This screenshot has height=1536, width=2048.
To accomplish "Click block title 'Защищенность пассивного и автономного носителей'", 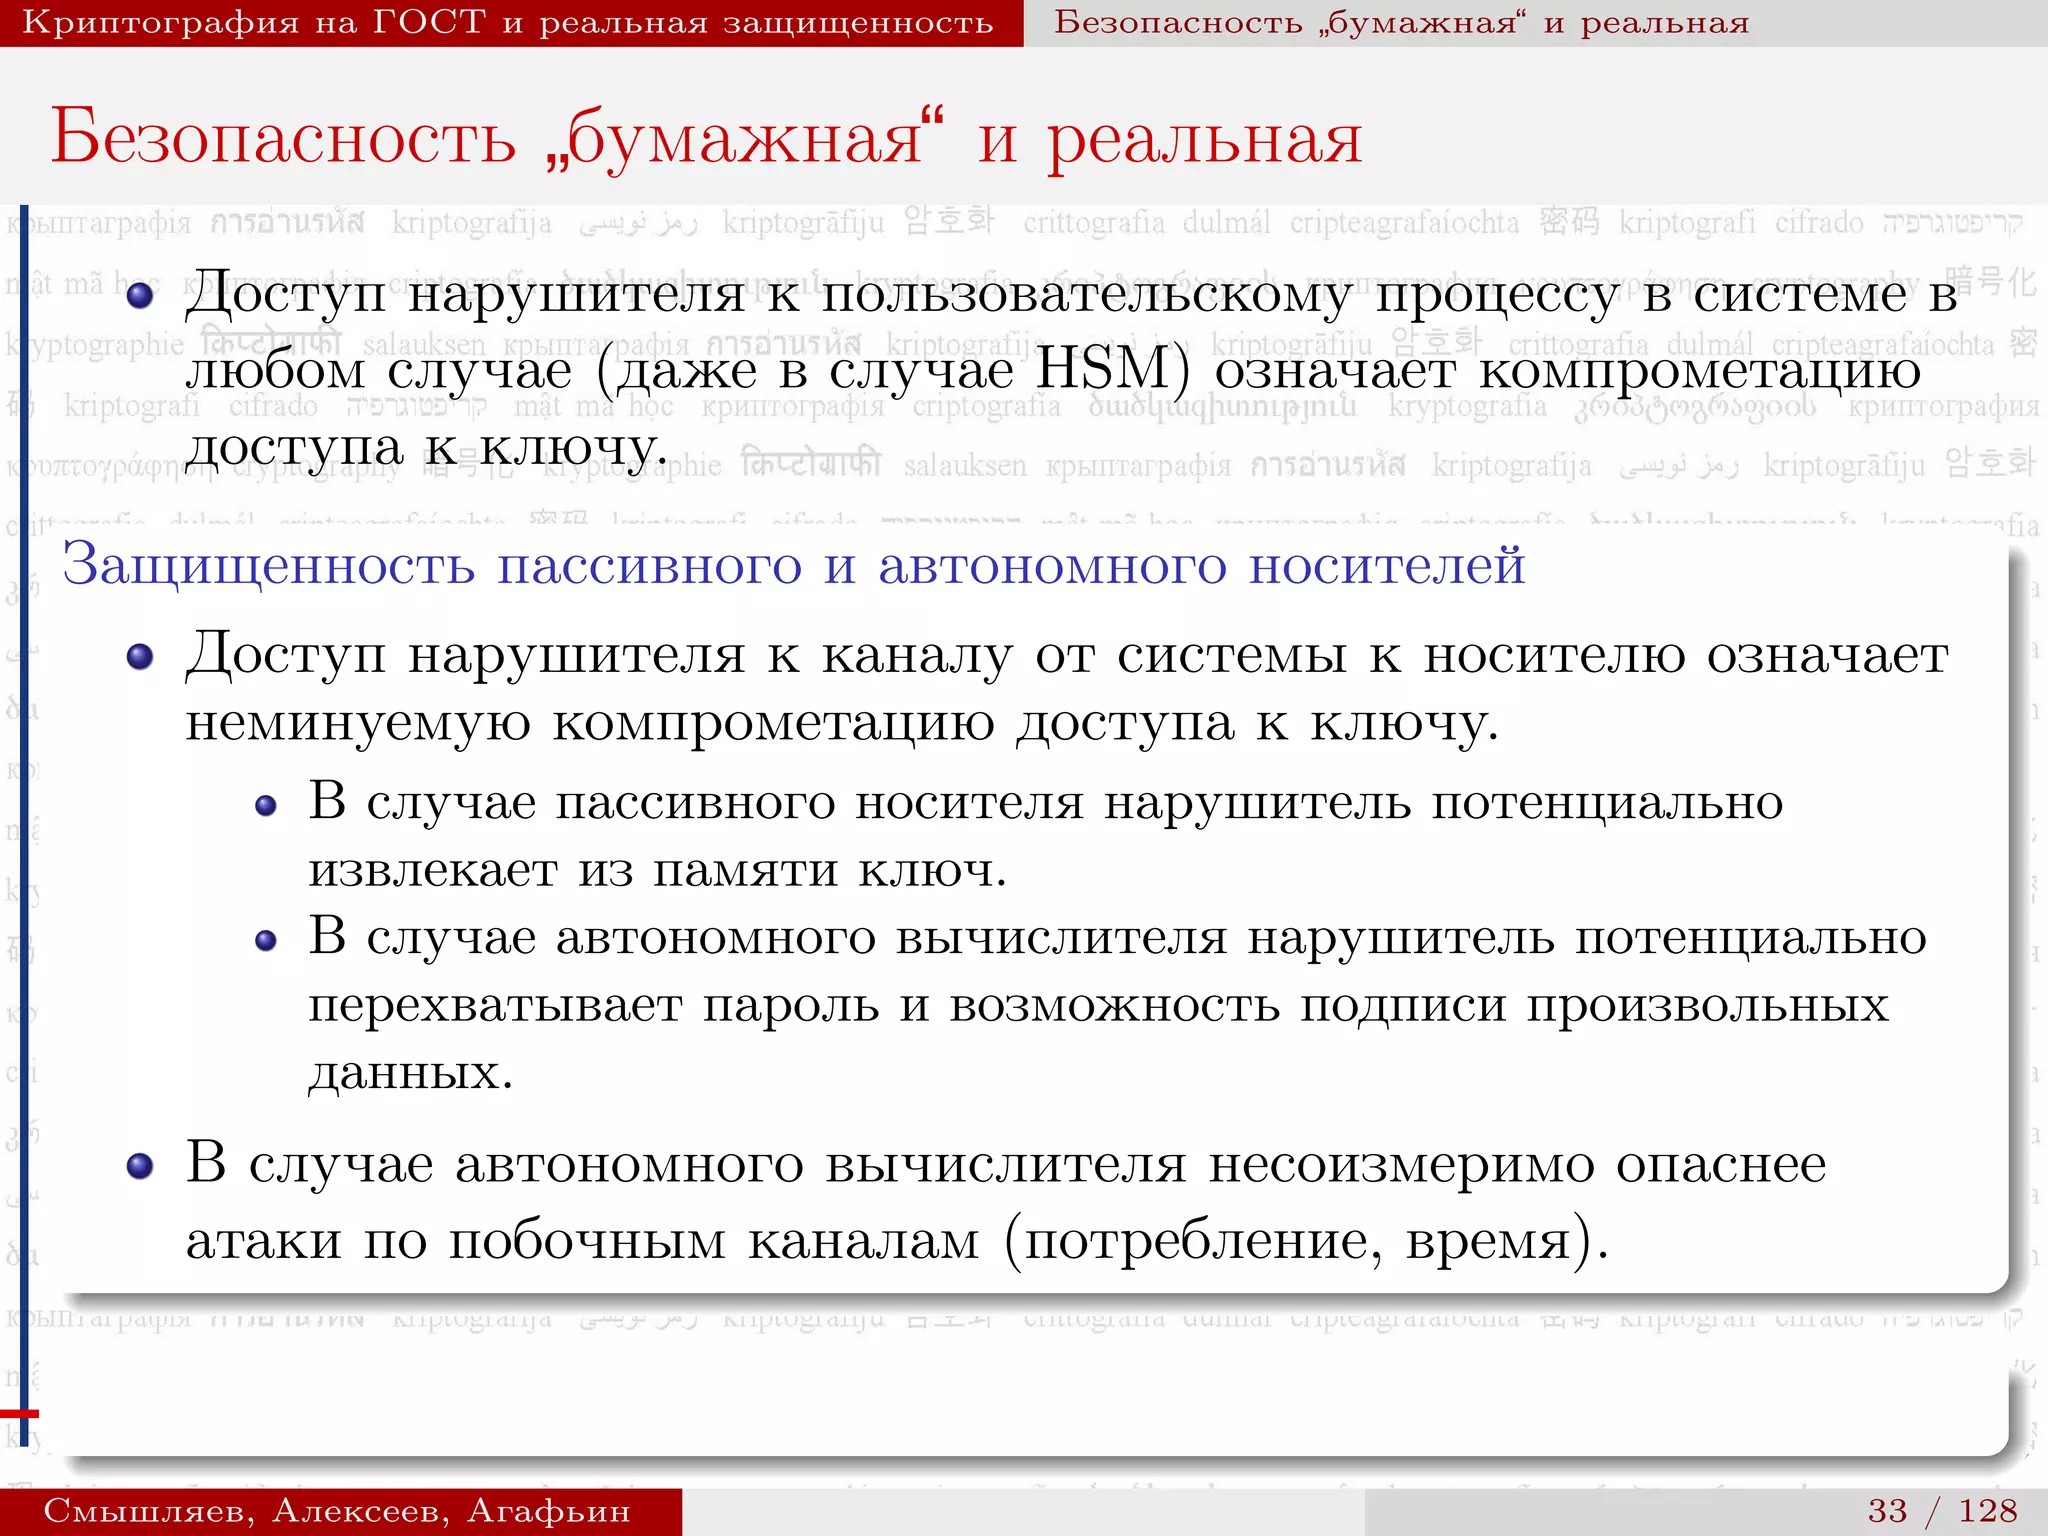I will coord(794,564).
